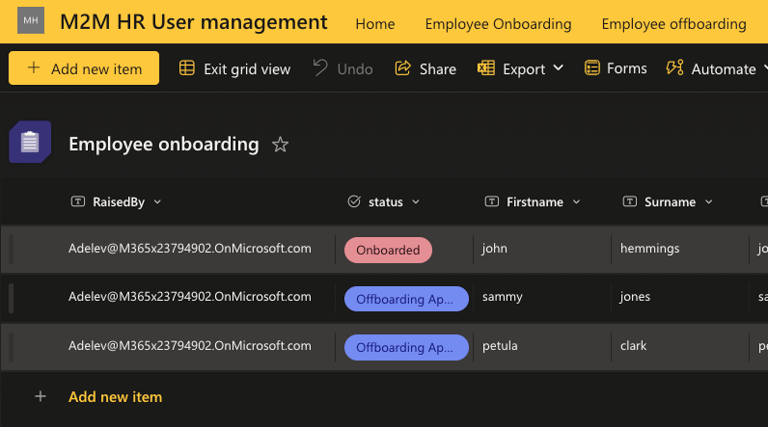Click the red Onboarded status pill
This screenshot has width=768, height=427.
point(388,250)
